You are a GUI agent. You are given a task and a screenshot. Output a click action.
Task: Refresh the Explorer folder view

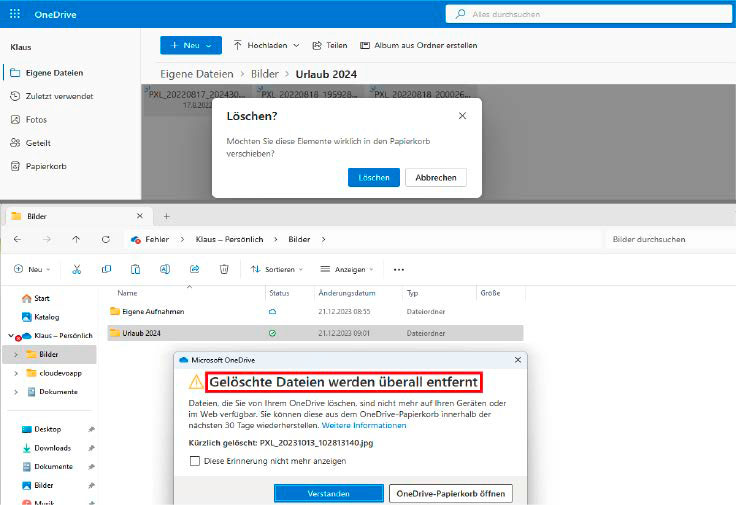tap(106, 239)
